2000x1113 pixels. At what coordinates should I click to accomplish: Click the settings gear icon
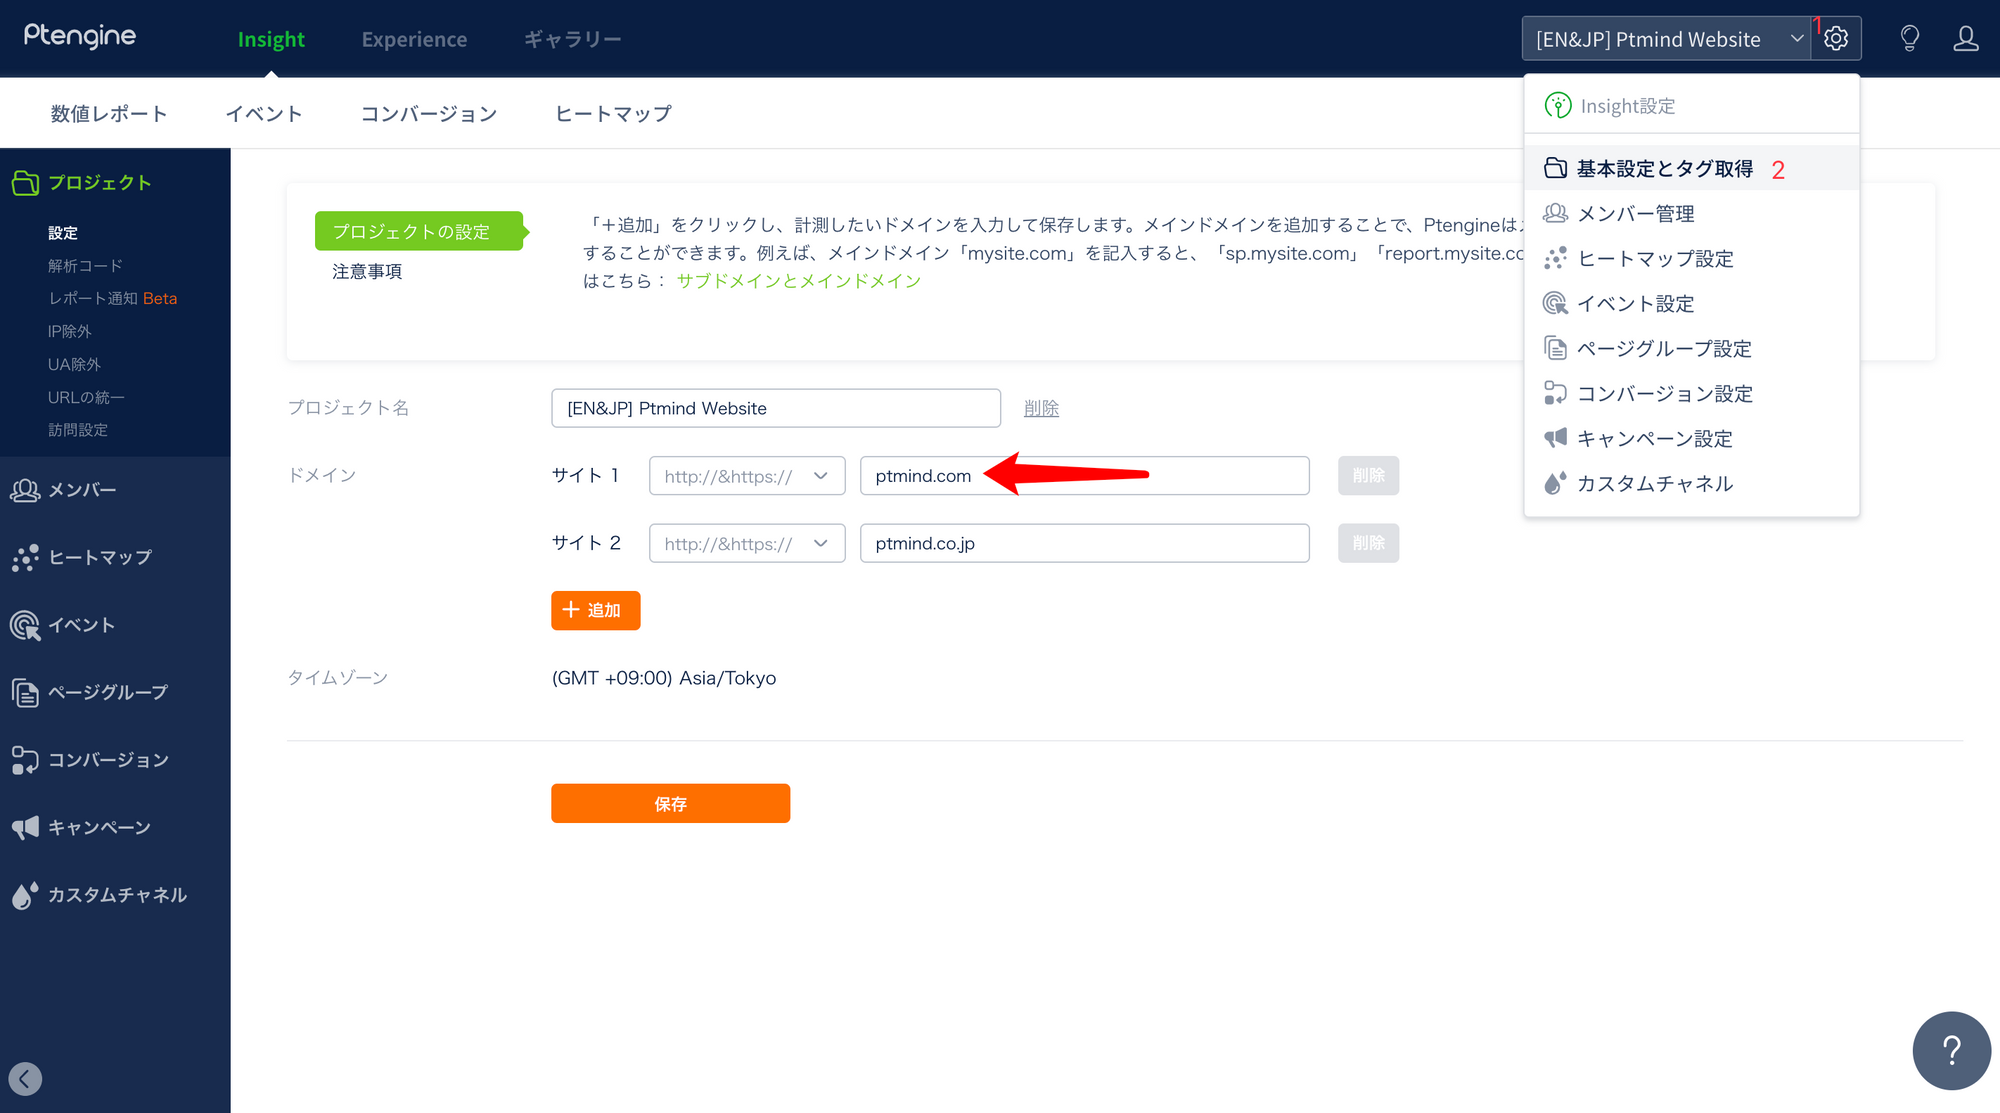click(x=1836, y=39)
